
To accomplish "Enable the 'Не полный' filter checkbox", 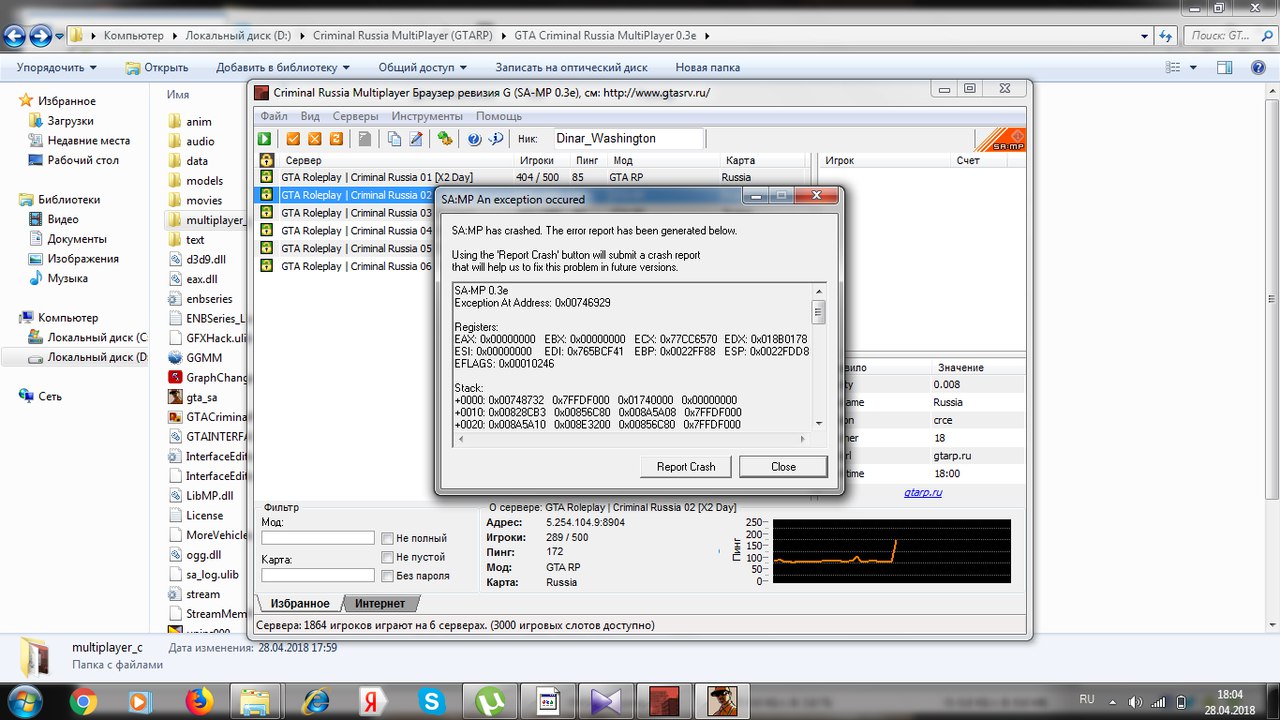I will click(388, 538).
